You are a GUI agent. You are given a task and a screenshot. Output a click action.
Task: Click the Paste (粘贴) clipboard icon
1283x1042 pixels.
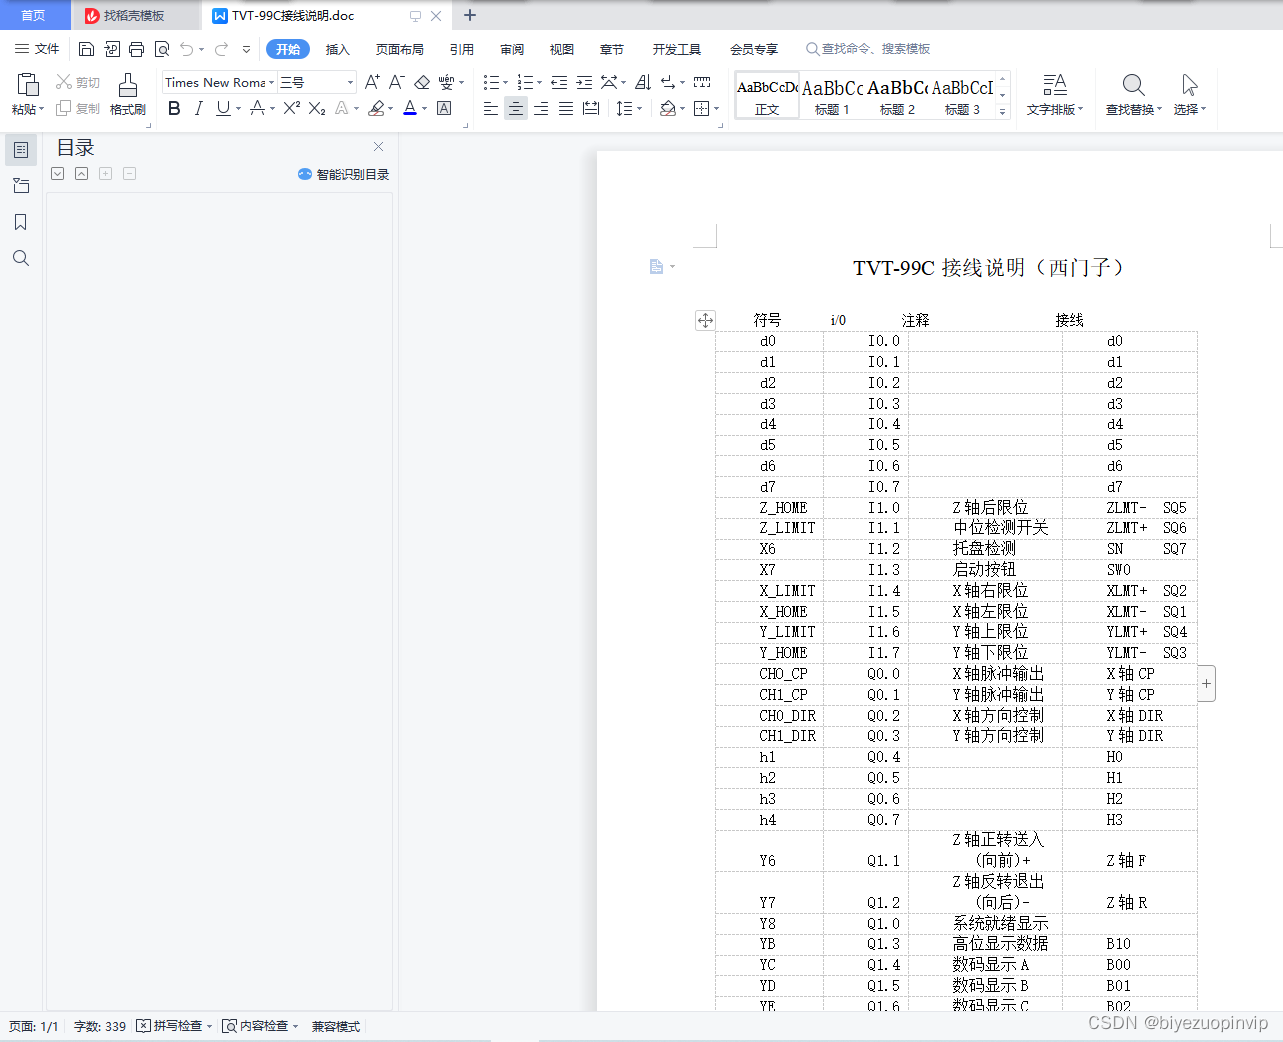tap(28, 86)
